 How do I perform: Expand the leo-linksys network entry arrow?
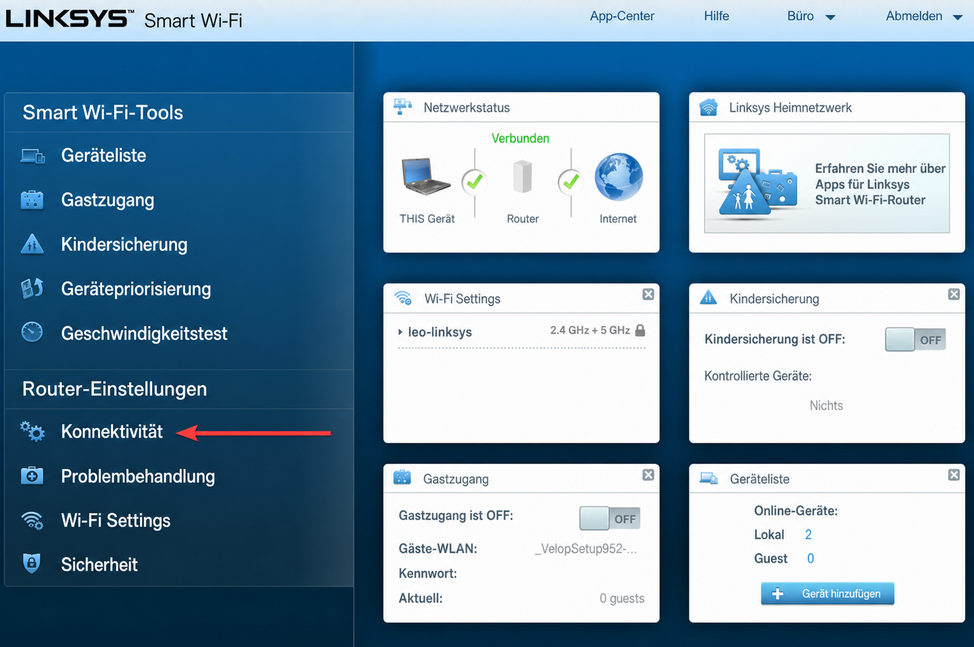click(400, 332)
